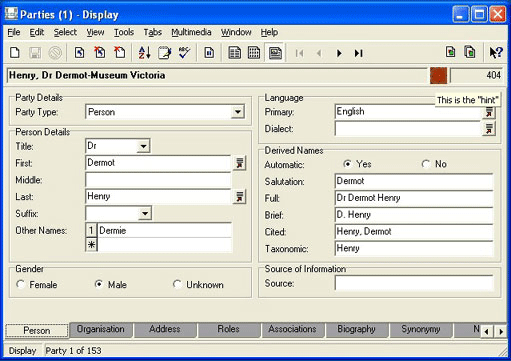Screen dimensions: 511x361
Task: Switch to the Address tab
Action: pos(165,329)
